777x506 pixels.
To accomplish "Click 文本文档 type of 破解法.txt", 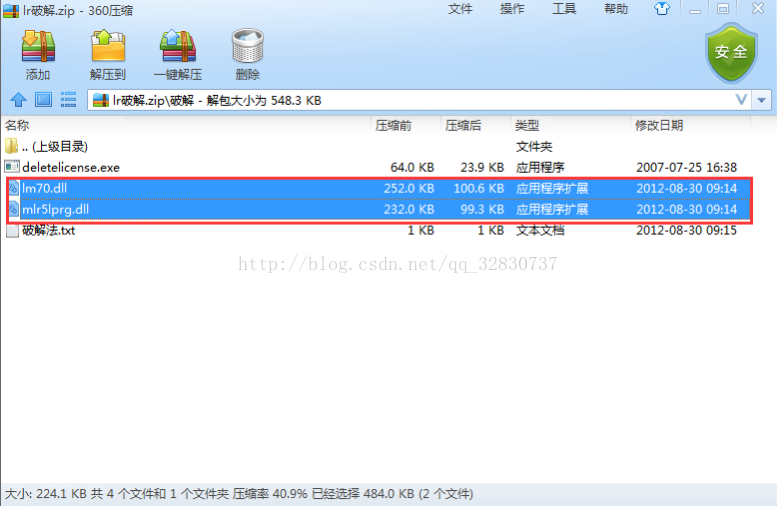I will (540, 230).
